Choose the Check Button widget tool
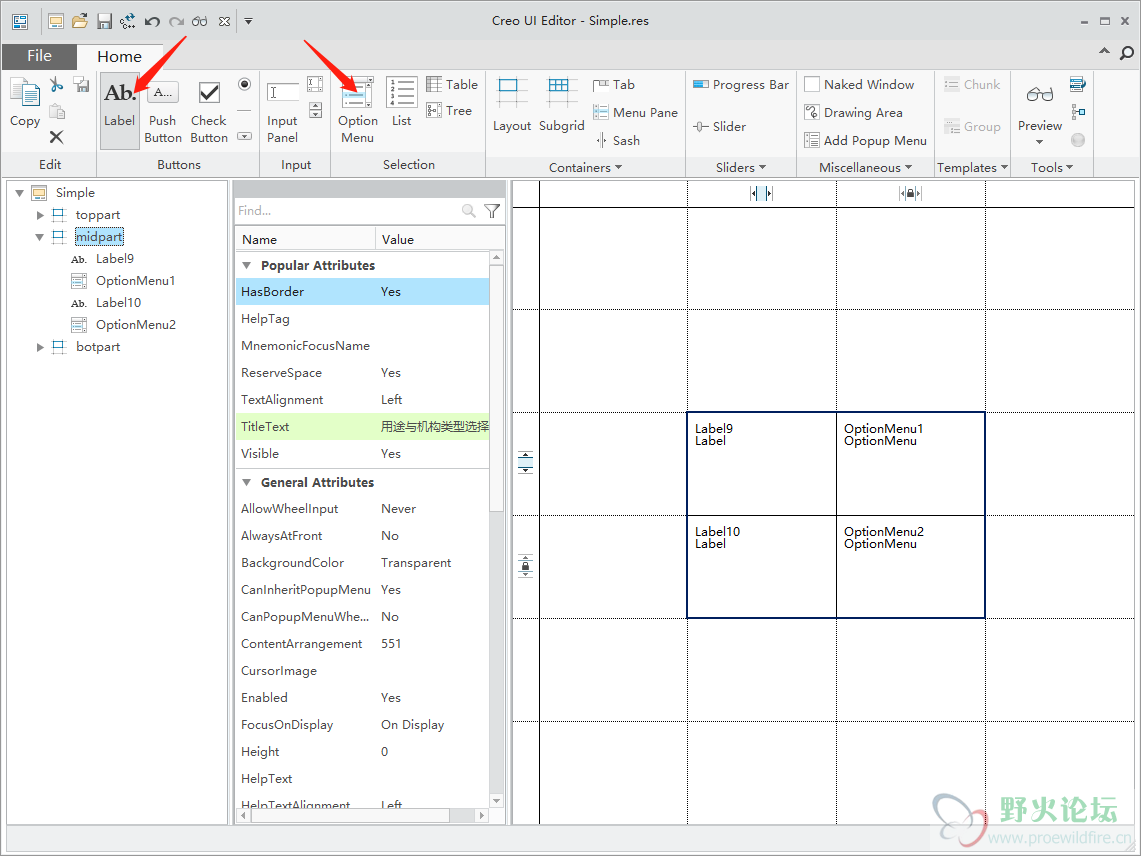Screen dimensions: 1141x856 point(209,111)
